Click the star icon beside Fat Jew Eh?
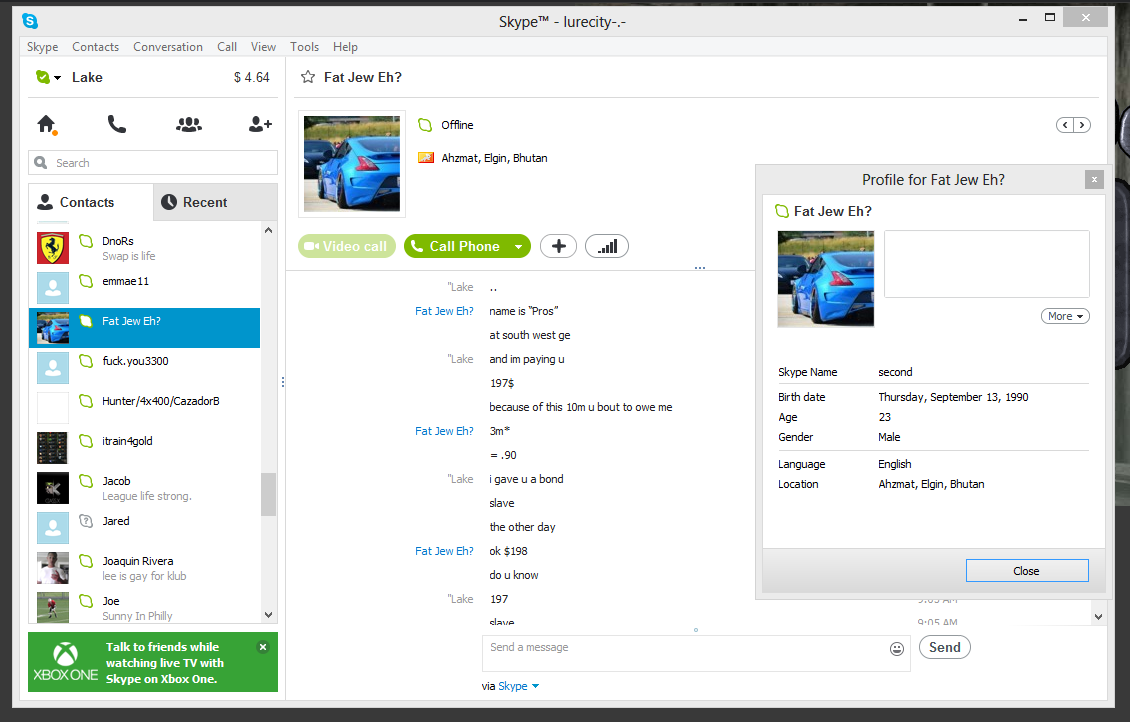Viewport: 1130px width, 722px height. [308, 77]
